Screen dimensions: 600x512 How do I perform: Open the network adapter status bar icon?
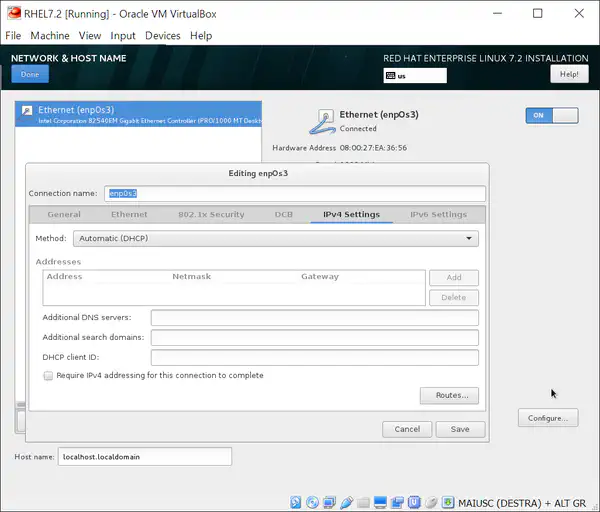(x=329, y=501)
